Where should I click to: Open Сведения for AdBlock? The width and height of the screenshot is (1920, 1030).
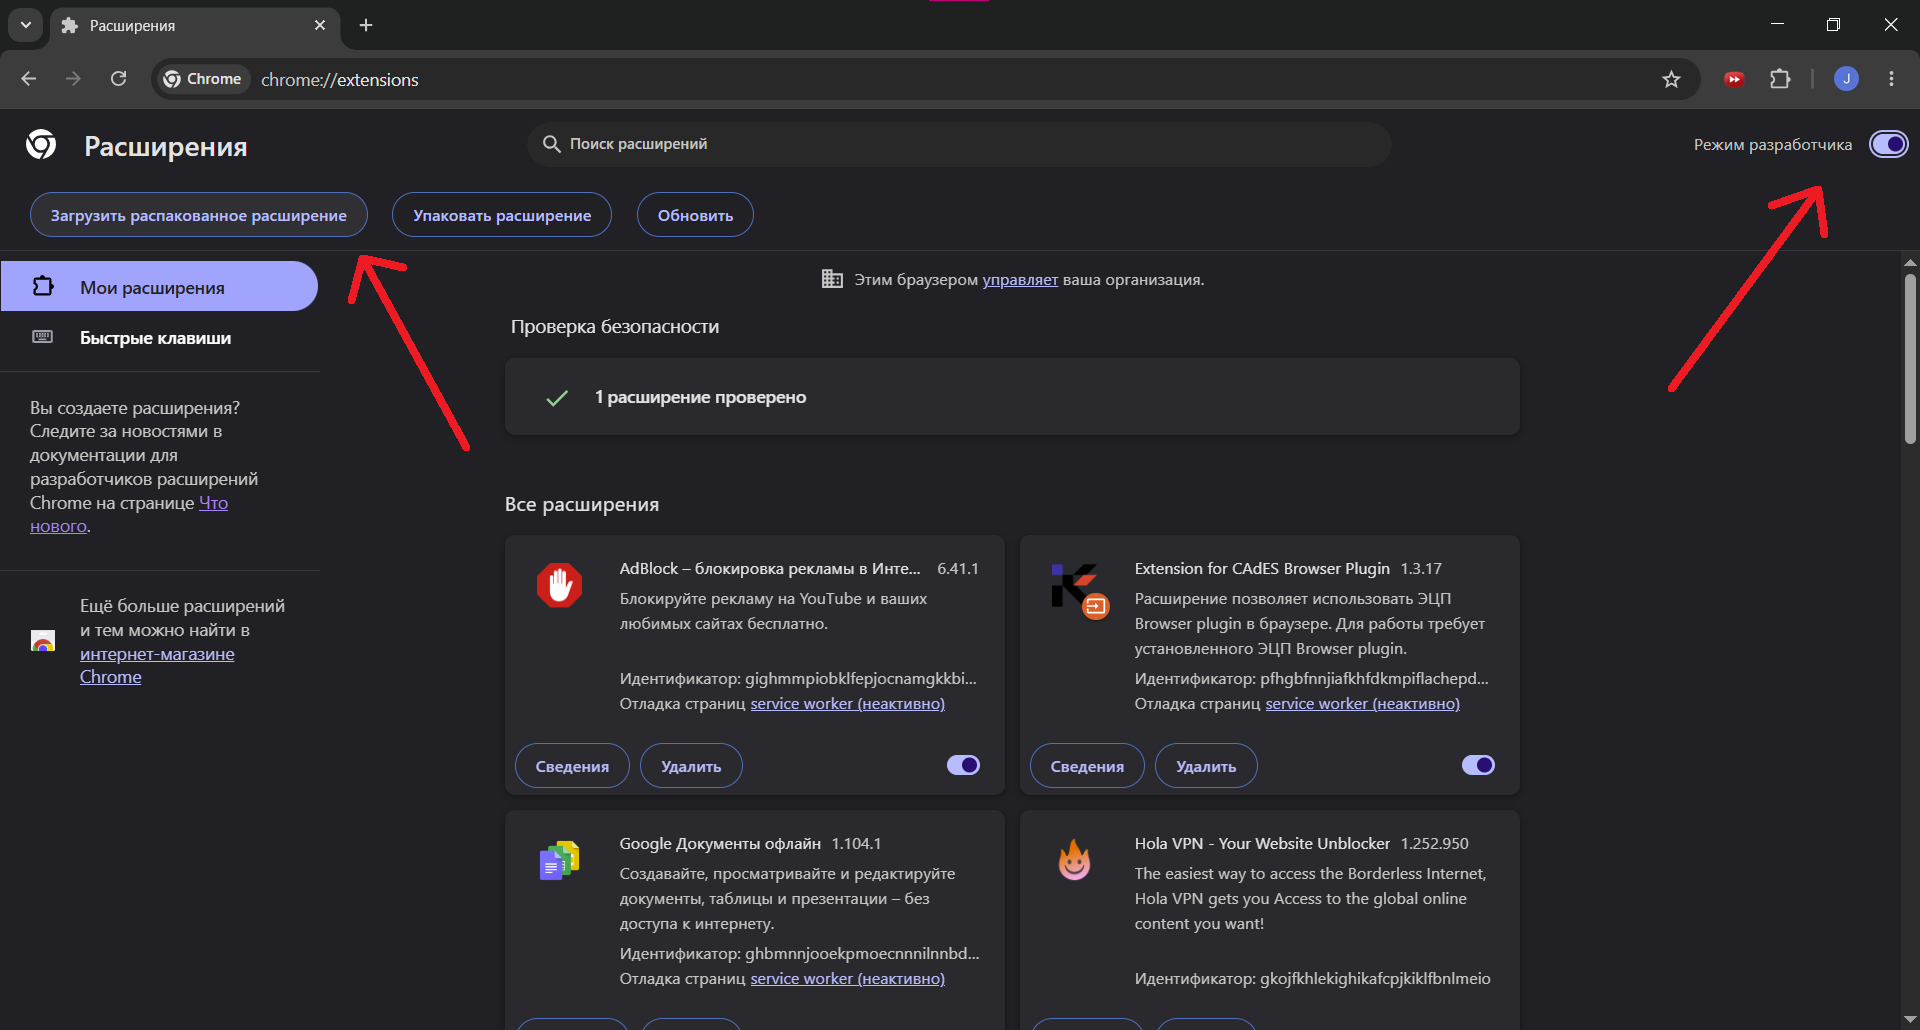(572, 766)
